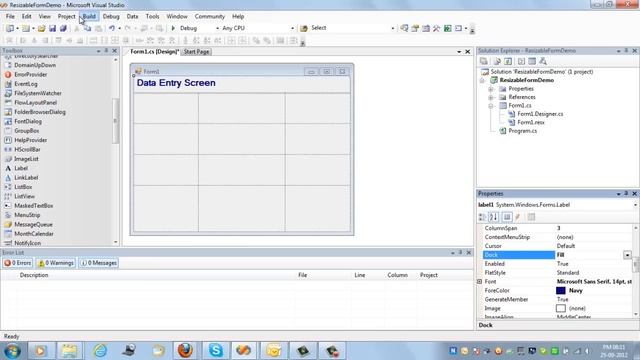Select Form1.Designer.cs in Solution Explorer
The height and width of the screenshot is (360, 640).
click(x=540, y=114)
